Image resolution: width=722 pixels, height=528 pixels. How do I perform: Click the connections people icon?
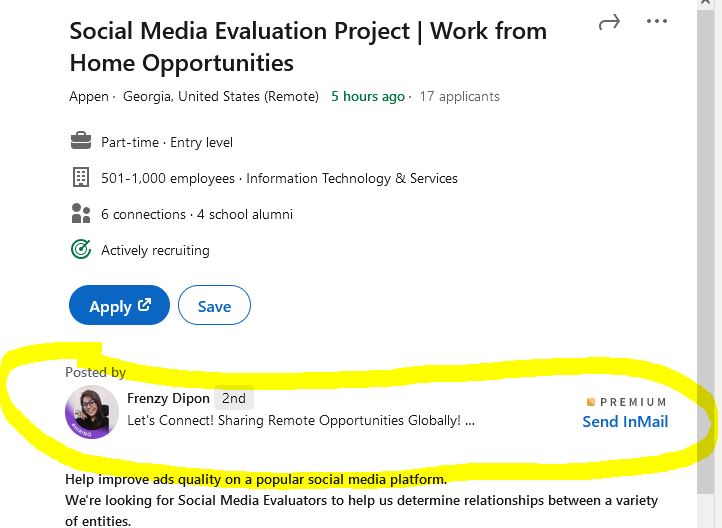(x=81, y=213)
